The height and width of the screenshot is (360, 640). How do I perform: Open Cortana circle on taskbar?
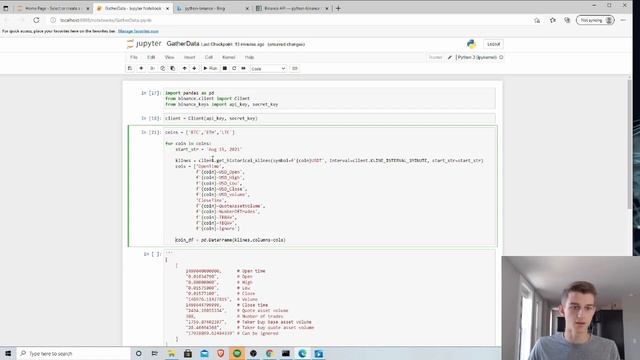(x=138, y=353)
